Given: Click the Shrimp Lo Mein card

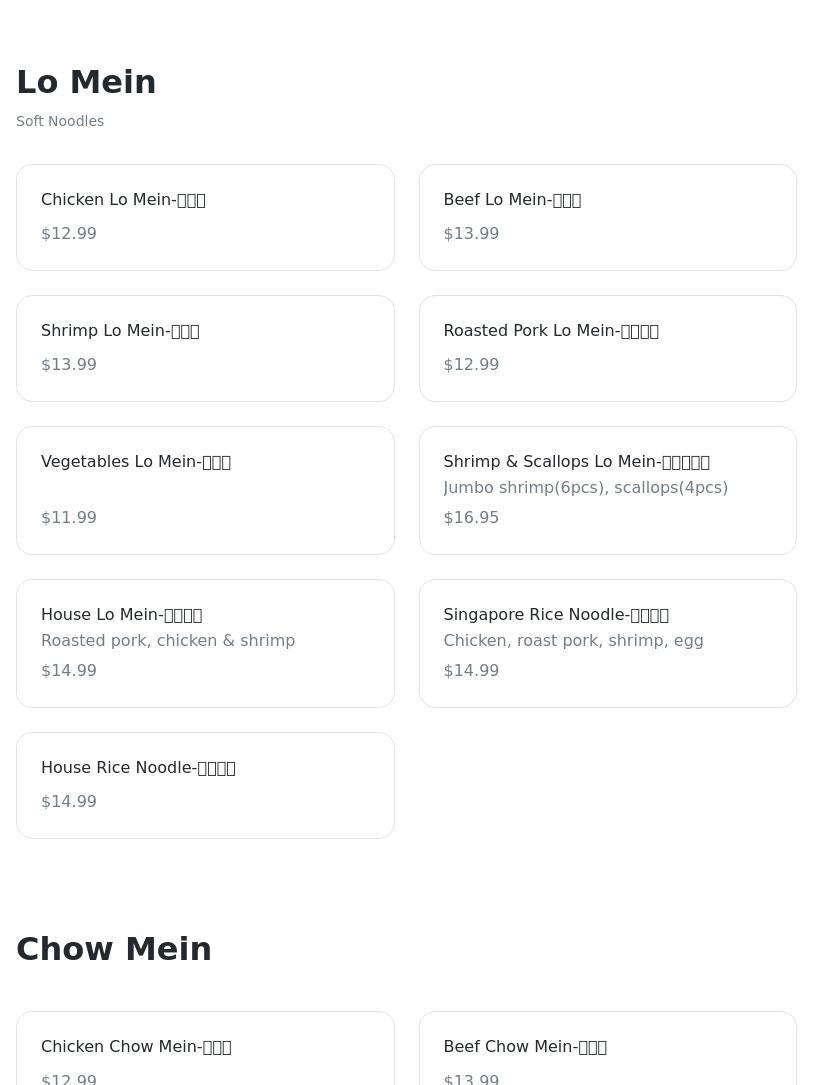Looking at the screenshot, I should click(x=205, y=348).
